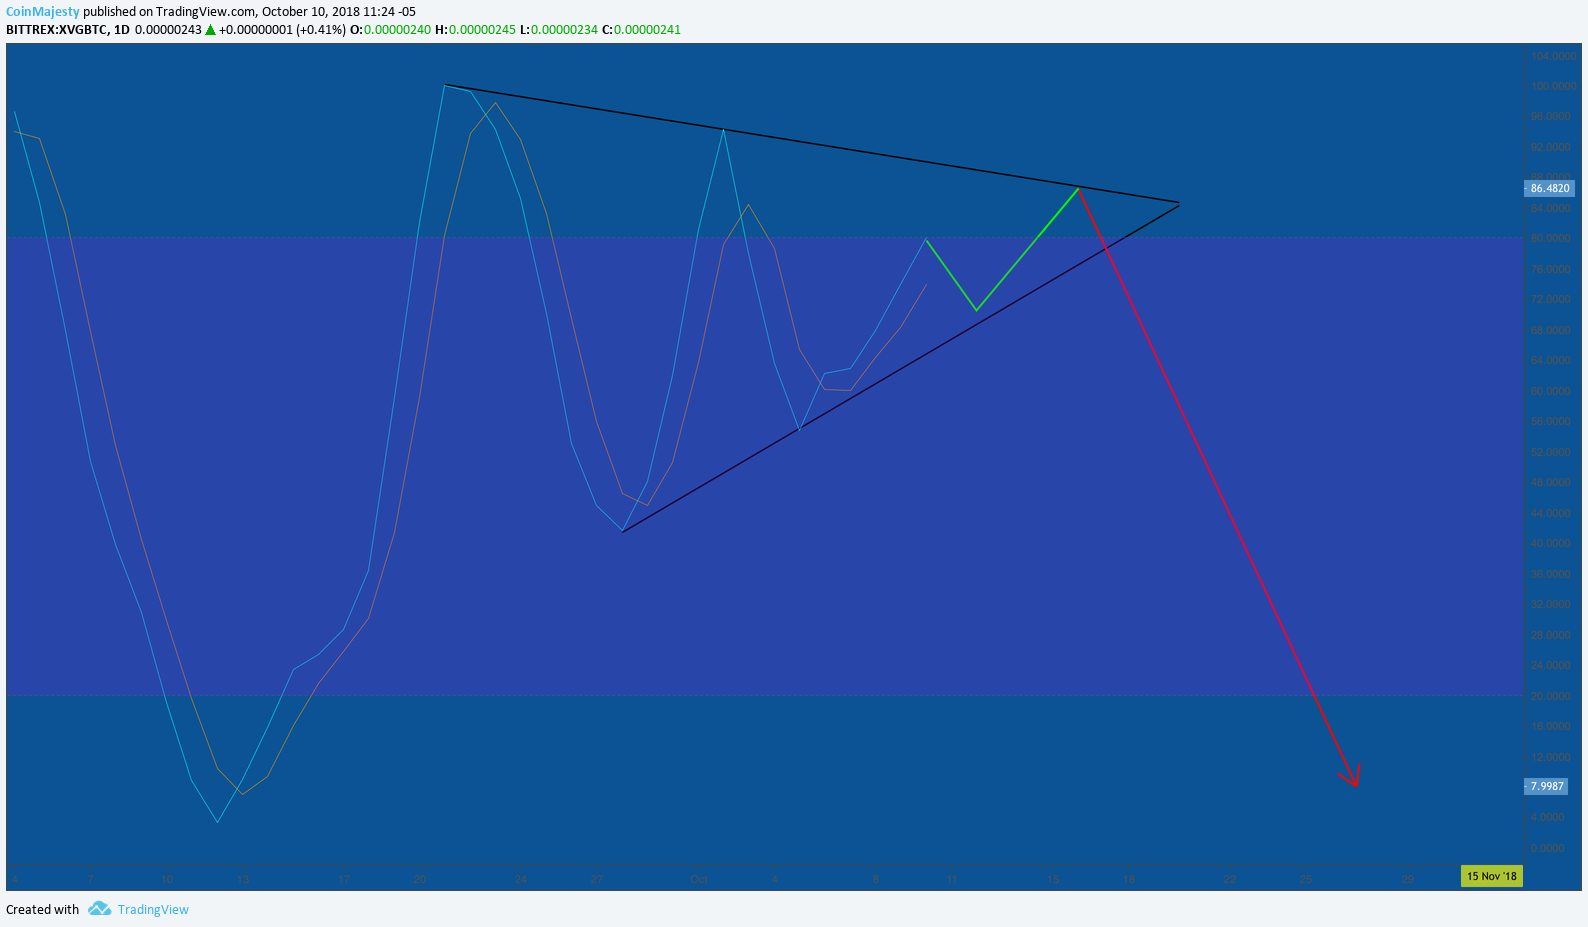Click the 0.0000 scale label
The height and width of the screenshot is (927, 1588).
coord(1548,848)
